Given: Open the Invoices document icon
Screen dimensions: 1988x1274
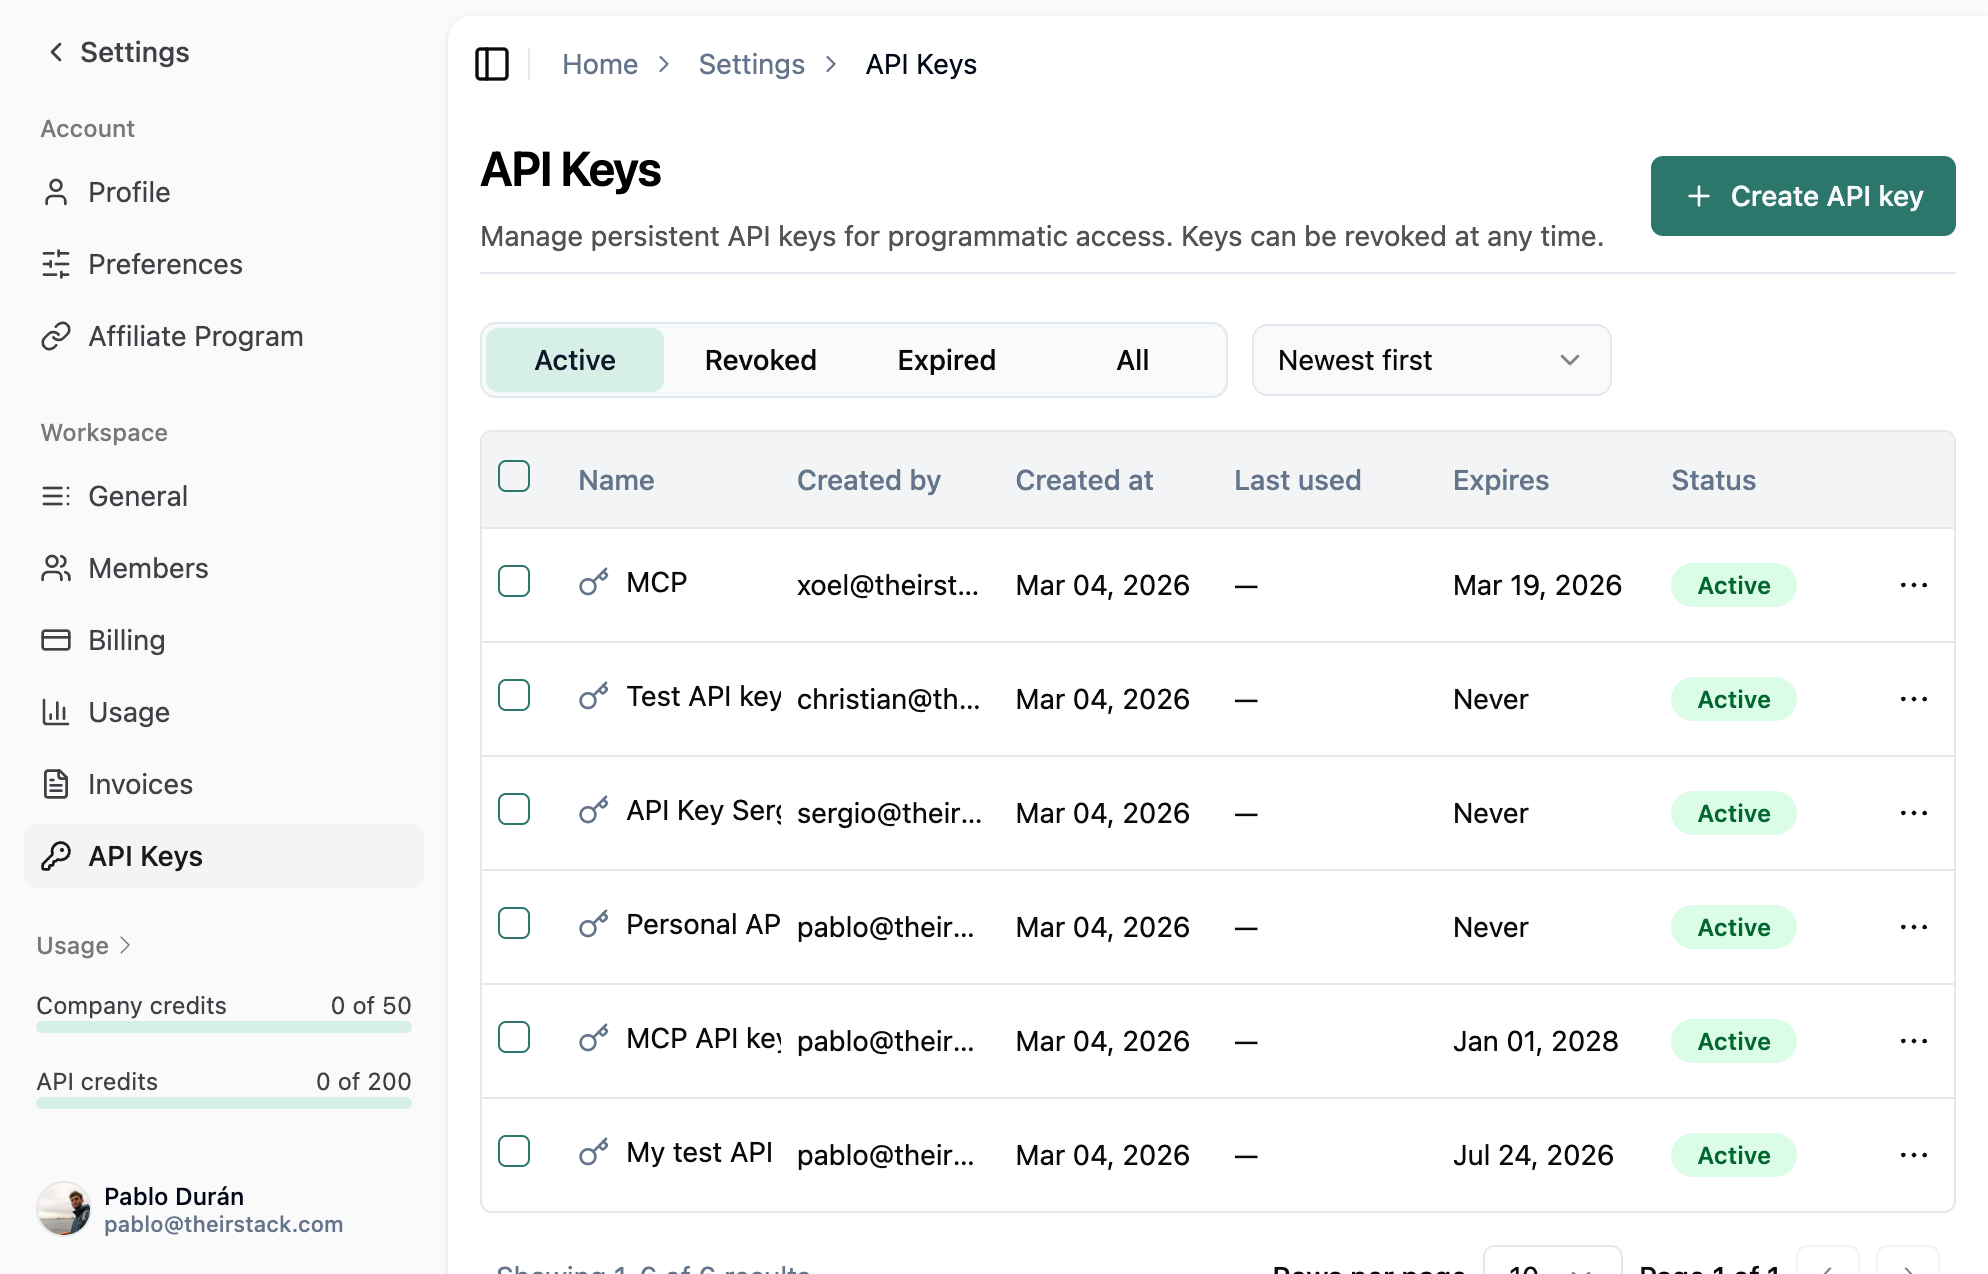Looking at the screenshot, I should (56, 784).
